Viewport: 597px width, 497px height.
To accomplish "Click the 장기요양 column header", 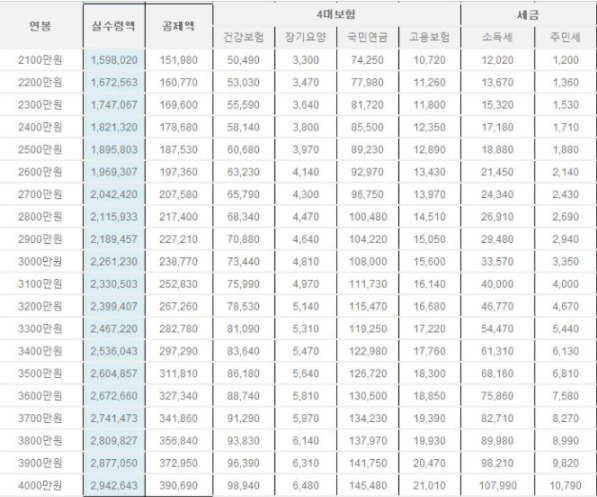I will click(305, 37).
